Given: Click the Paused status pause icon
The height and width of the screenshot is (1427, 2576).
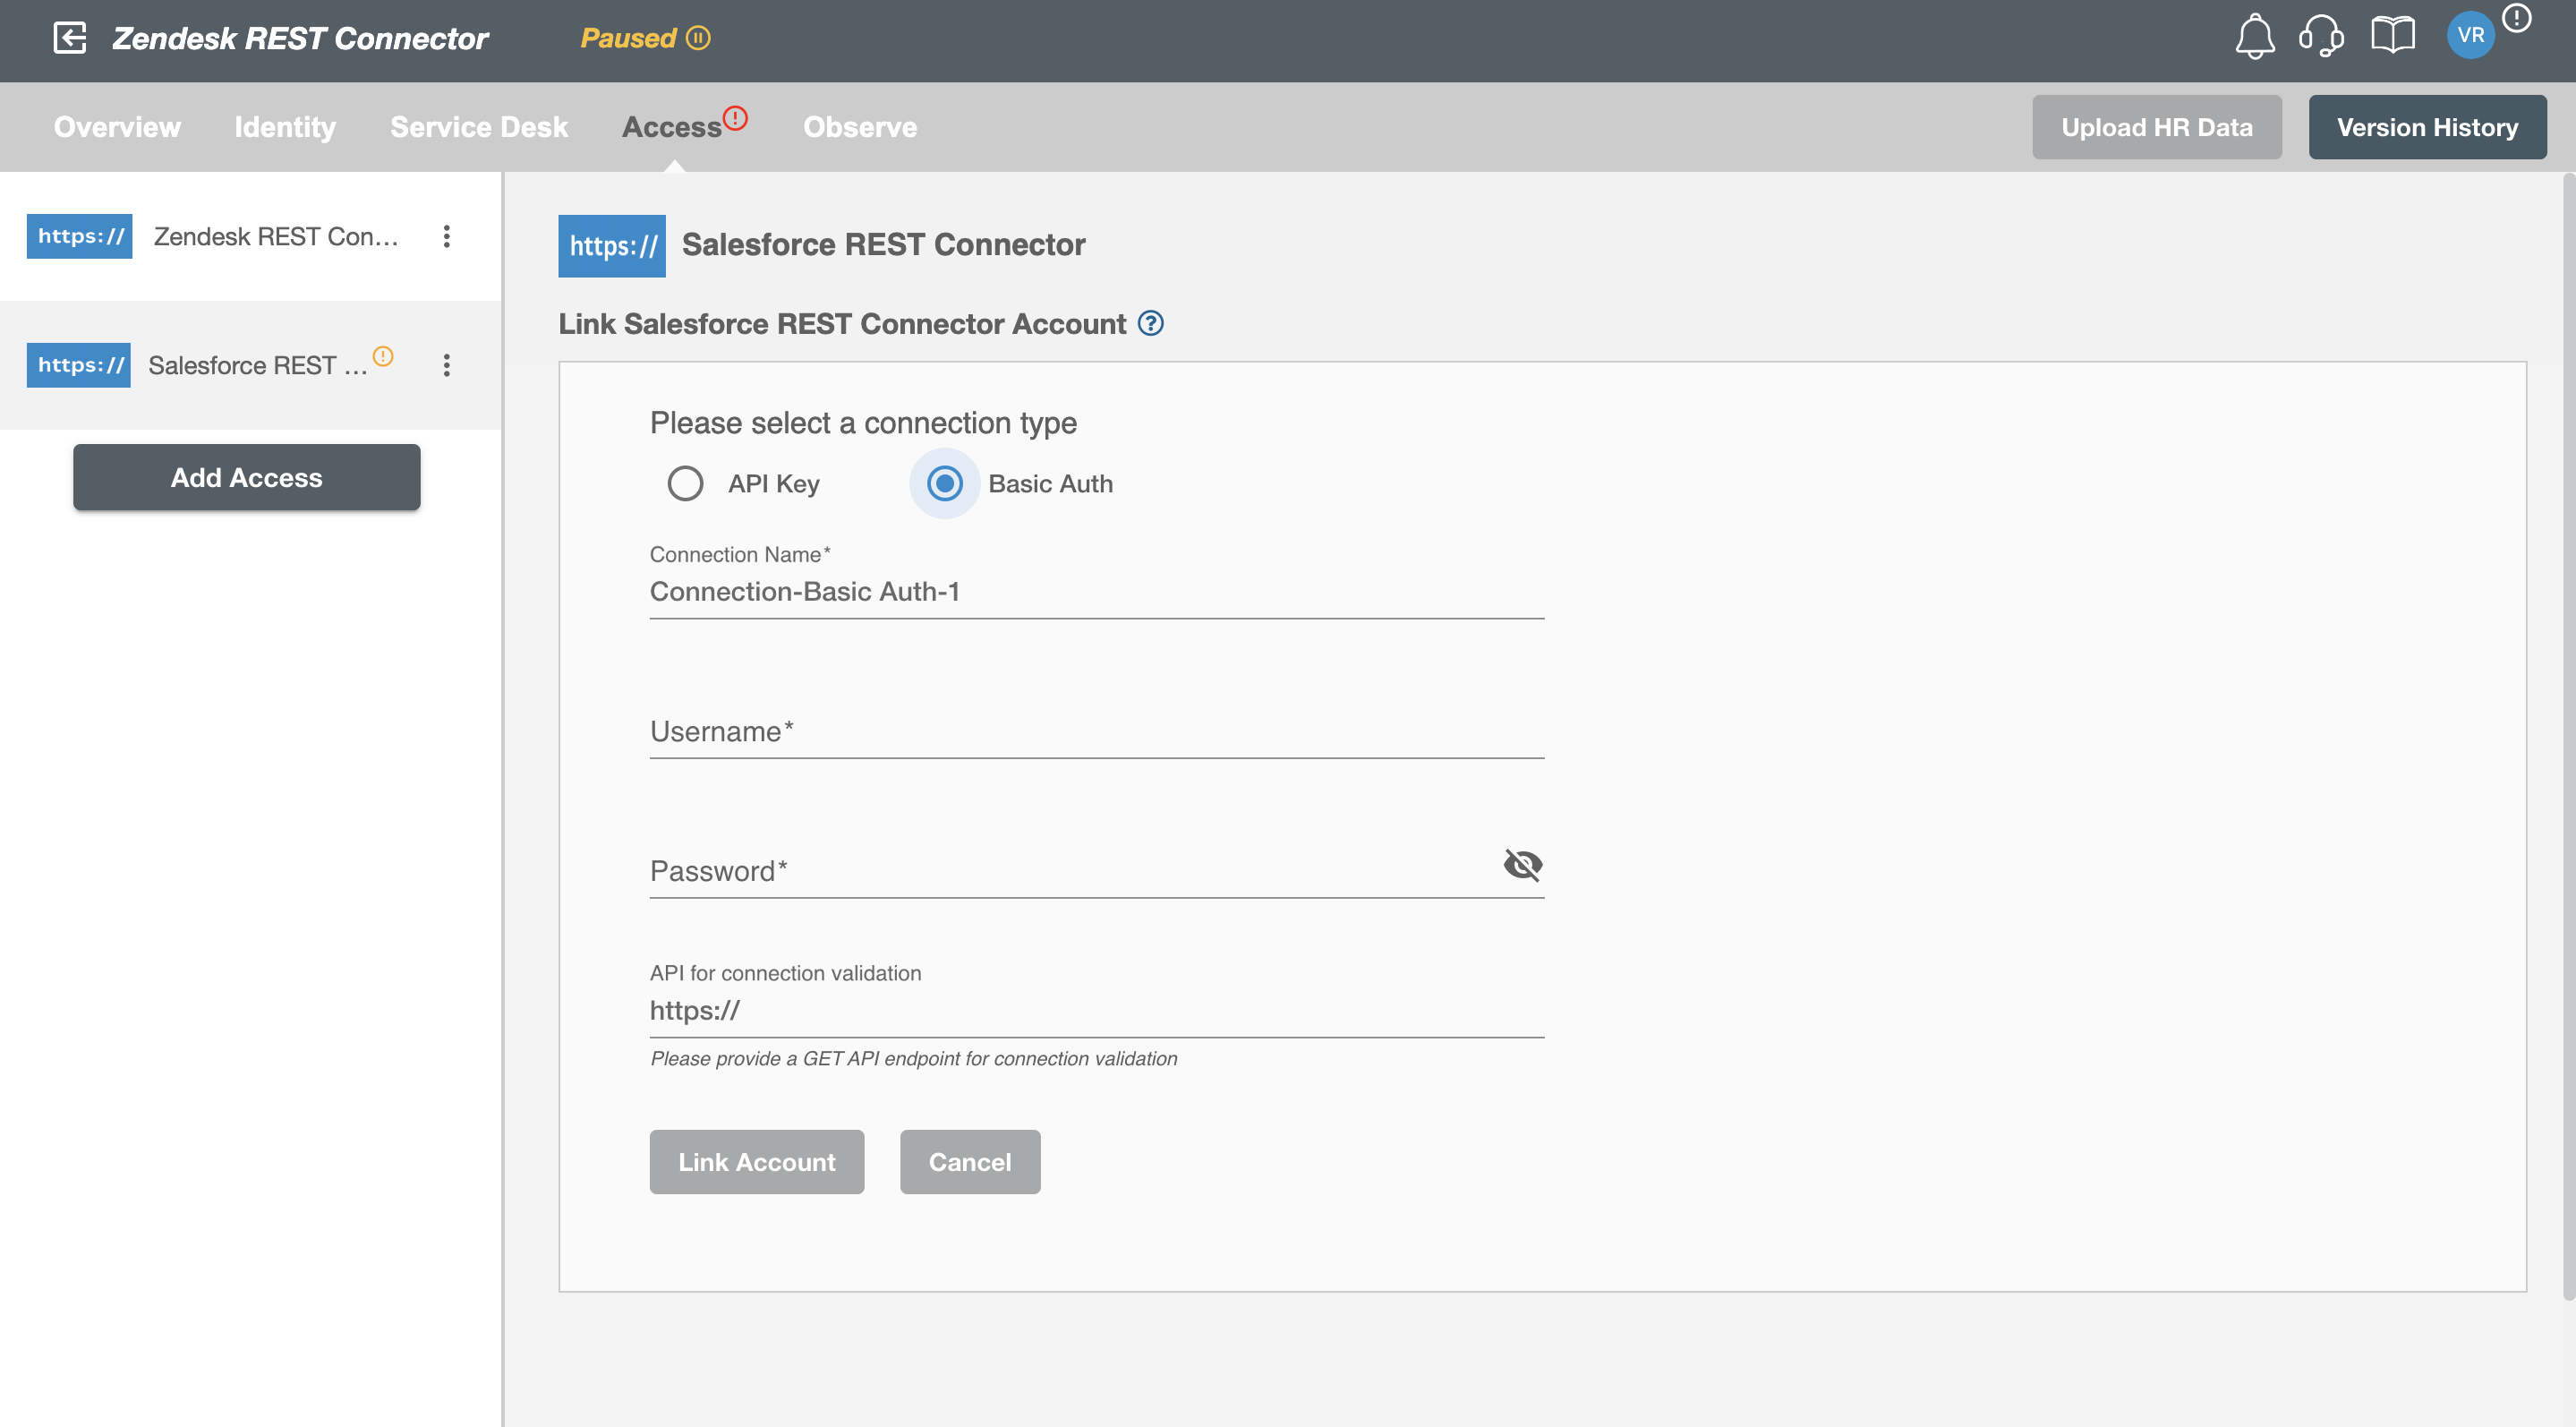Looking at the screenshot, I should coord(698,38).
